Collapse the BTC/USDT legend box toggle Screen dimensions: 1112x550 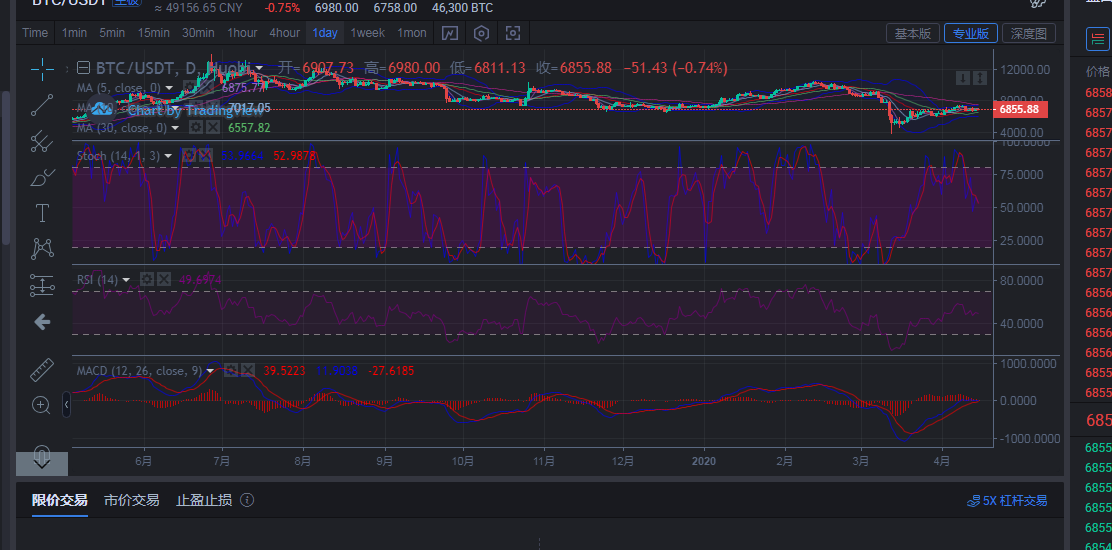[x=83, y=68]
